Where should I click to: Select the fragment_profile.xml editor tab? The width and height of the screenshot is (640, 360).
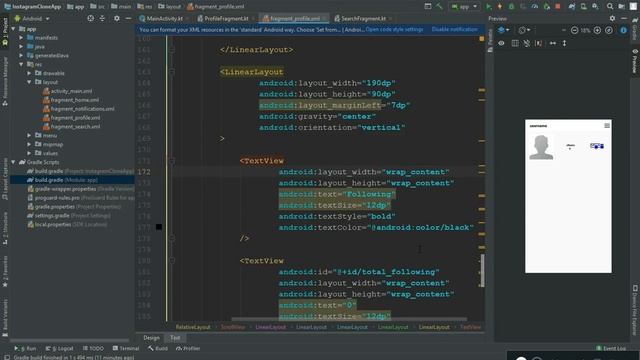point(294,18)
